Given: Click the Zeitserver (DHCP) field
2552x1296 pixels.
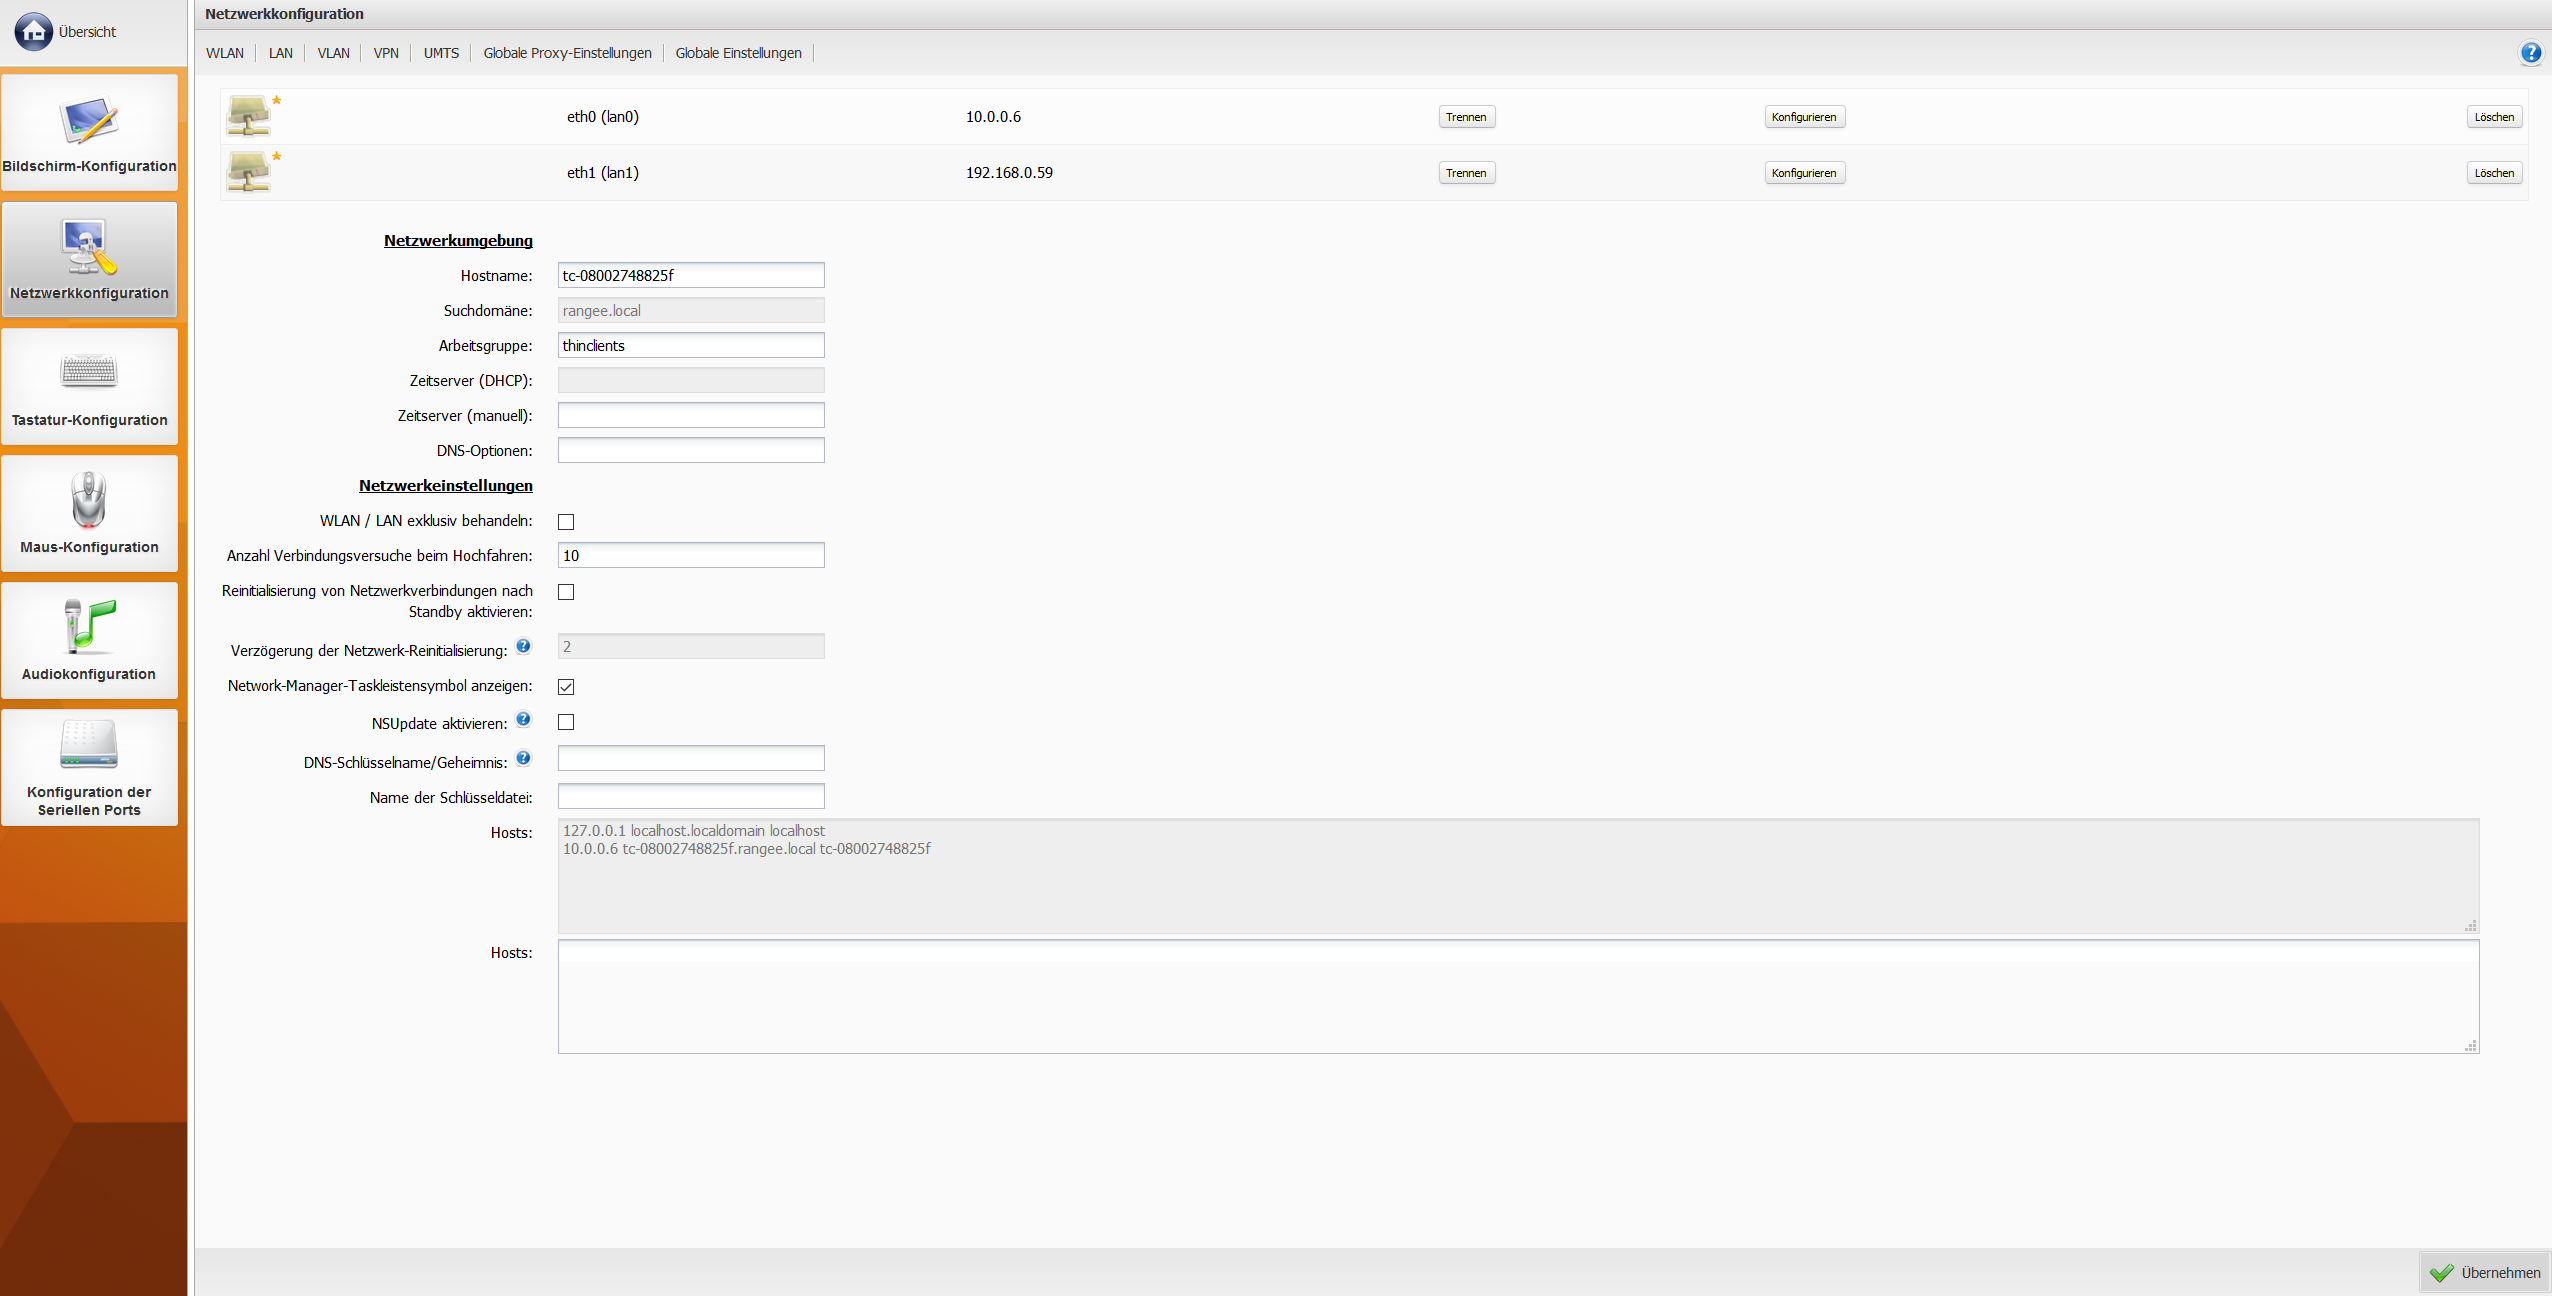Looking at the screenshot, I should point(691,380).
